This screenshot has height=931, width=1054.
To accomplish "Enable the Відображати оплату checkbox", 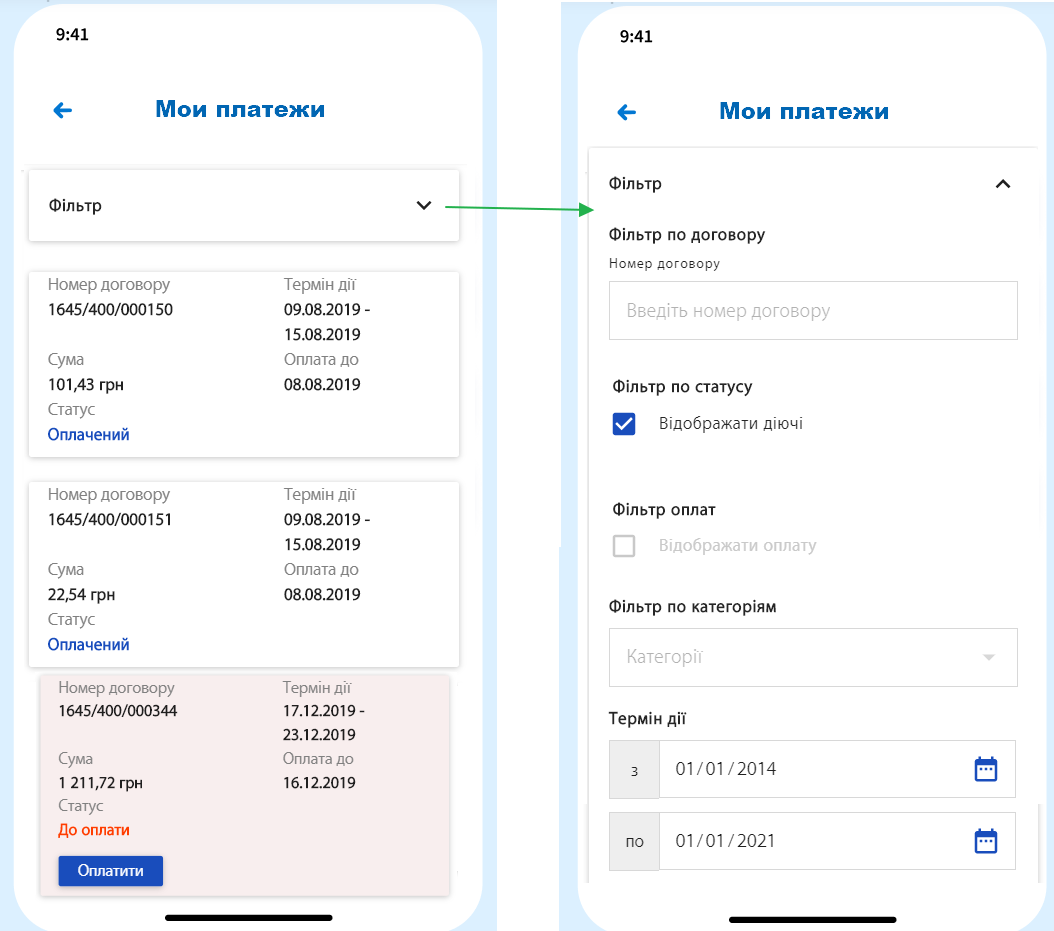I will [x=624, y=546].
